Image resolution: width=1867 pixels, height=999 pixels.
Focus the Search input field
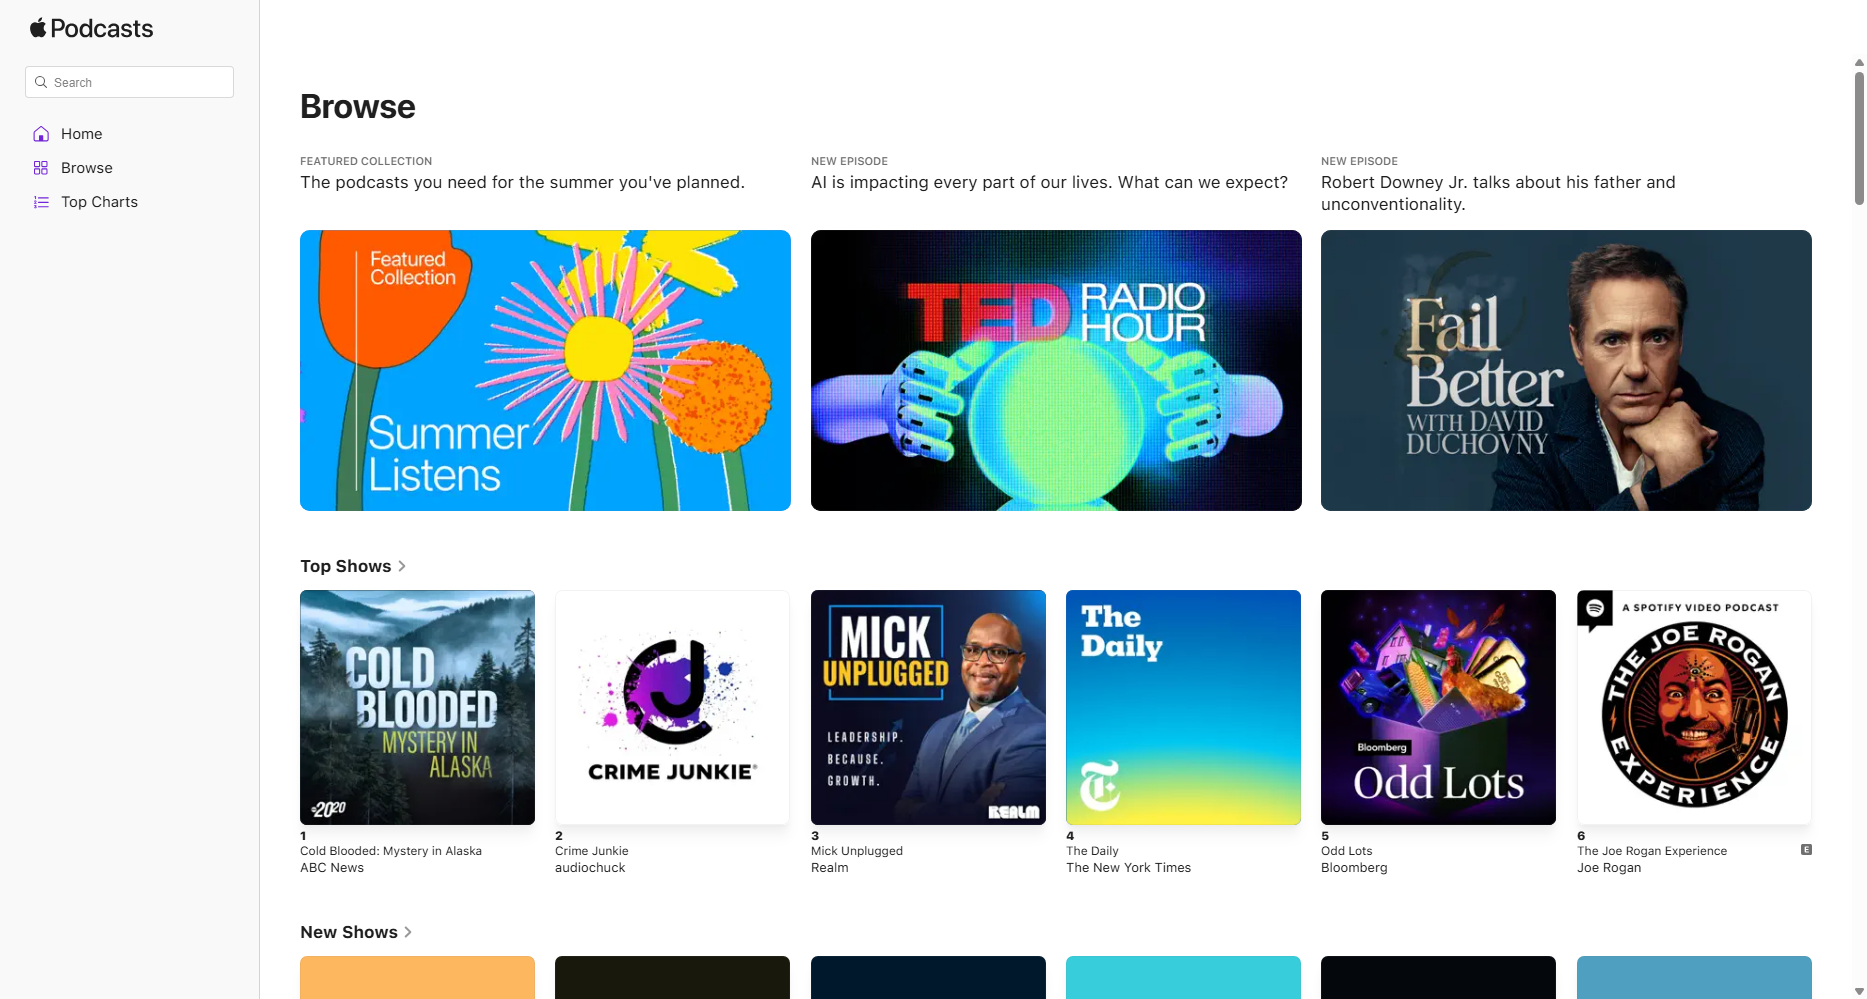(x=129, y=82)
